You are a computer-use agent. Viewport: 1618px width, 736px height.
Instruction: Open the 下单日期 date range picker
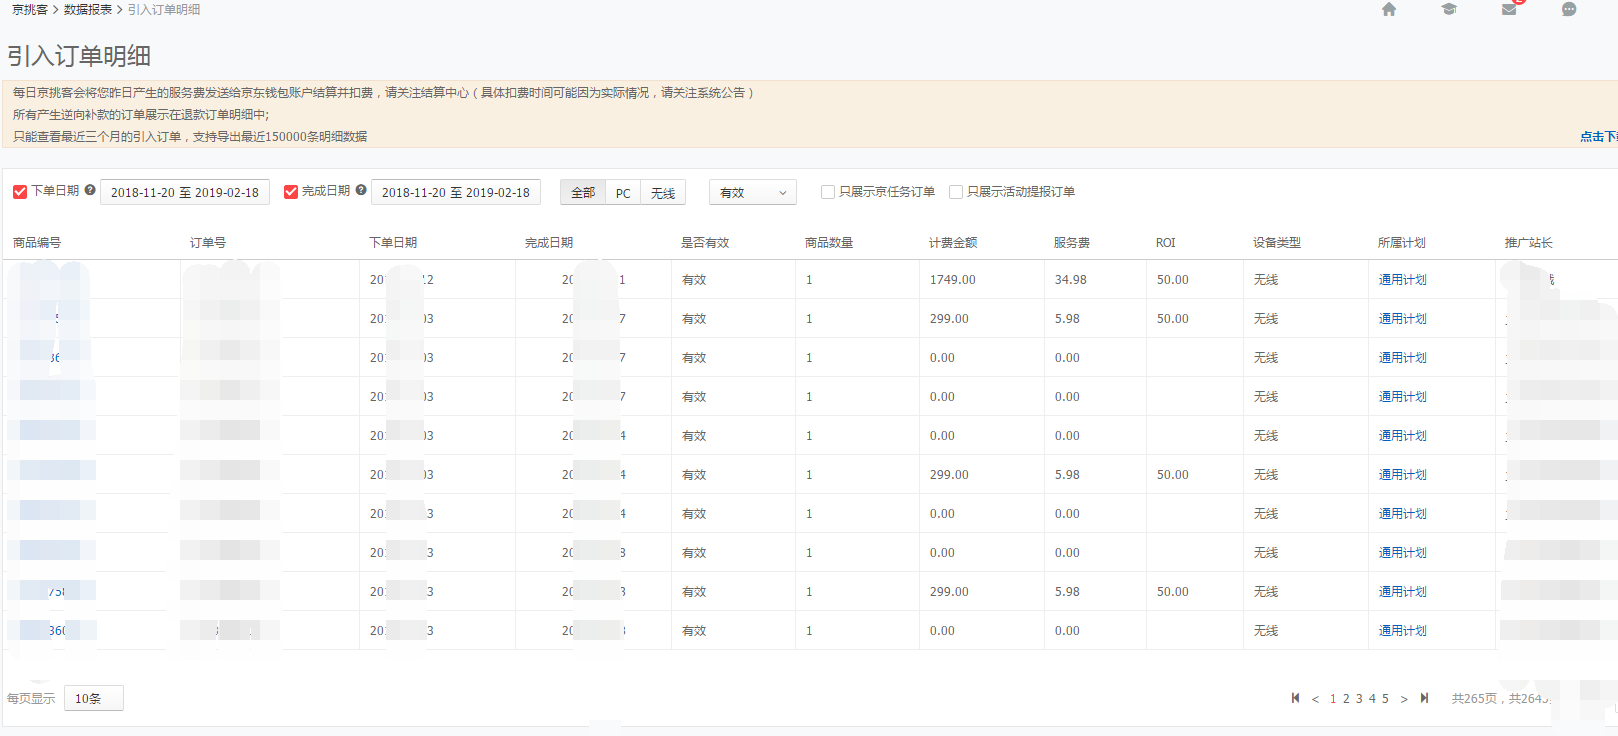[x=184, y=192]
